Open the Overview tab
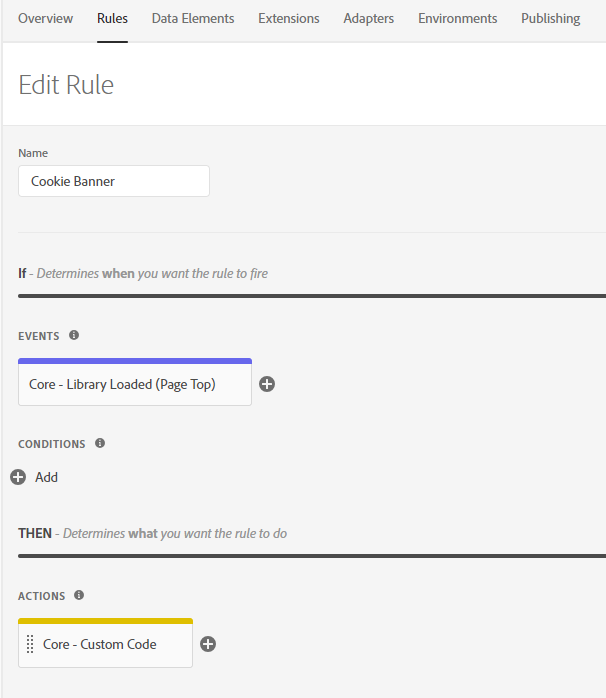 46,19
